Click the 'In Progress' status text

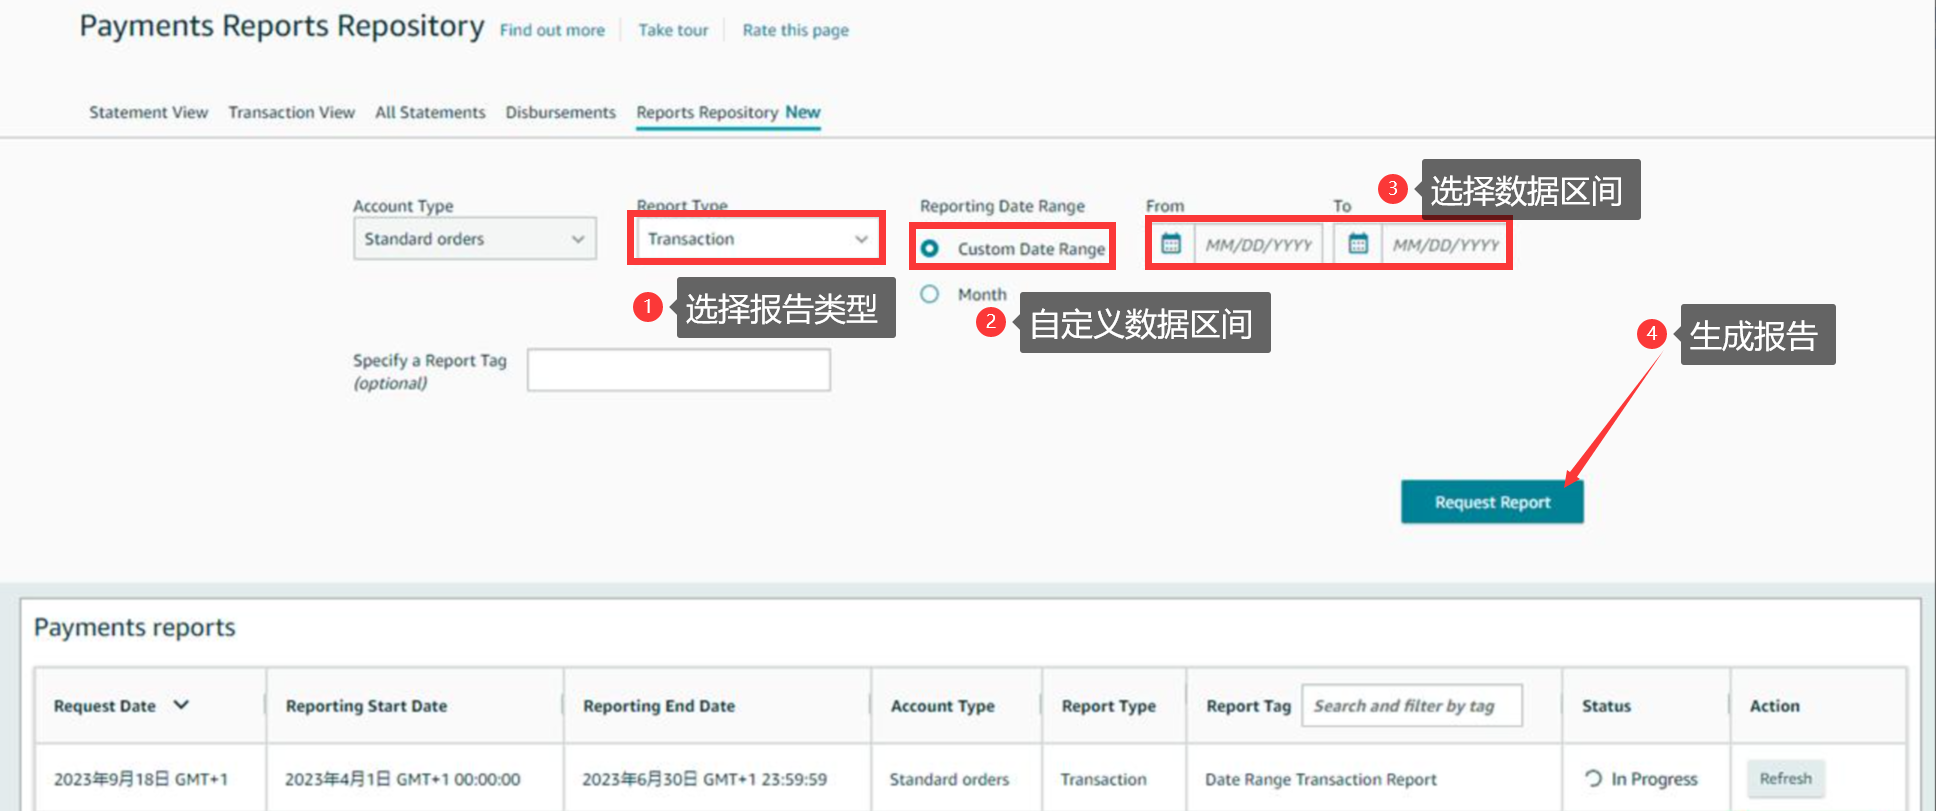1654,779
